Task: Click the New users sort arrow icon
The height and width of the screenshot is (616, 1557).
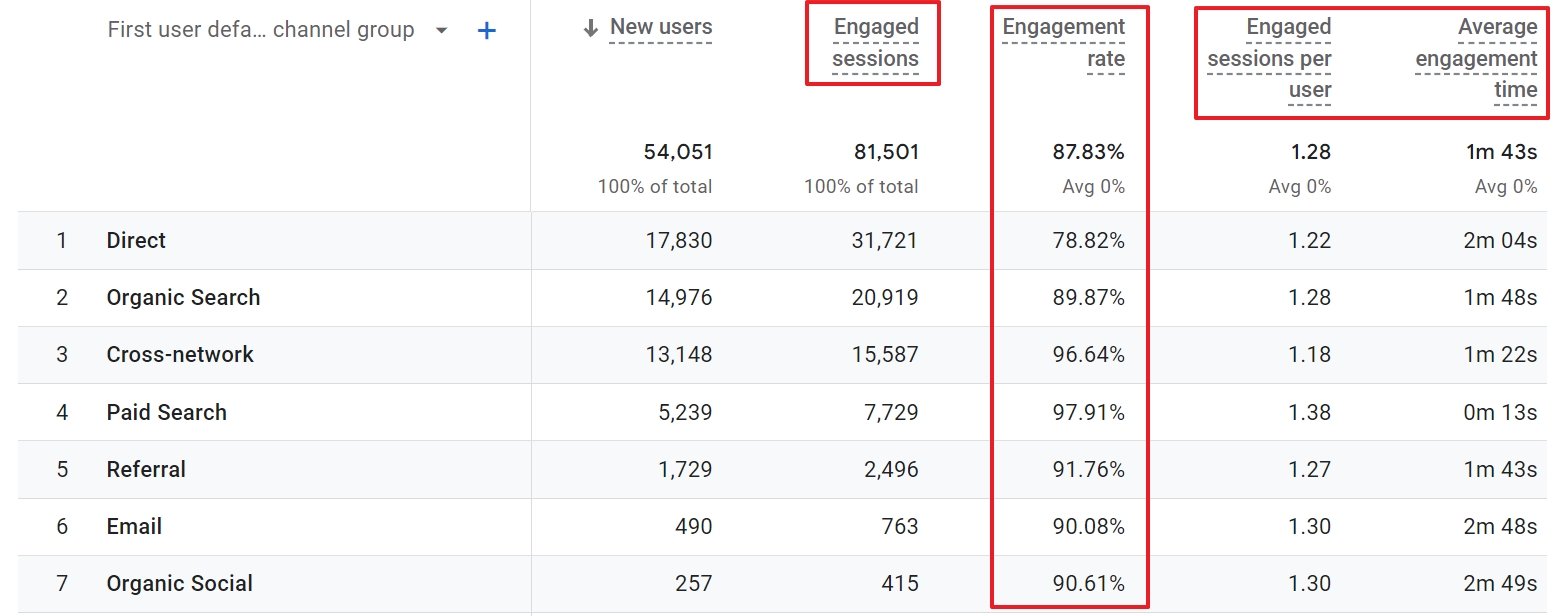Action: 589,27
